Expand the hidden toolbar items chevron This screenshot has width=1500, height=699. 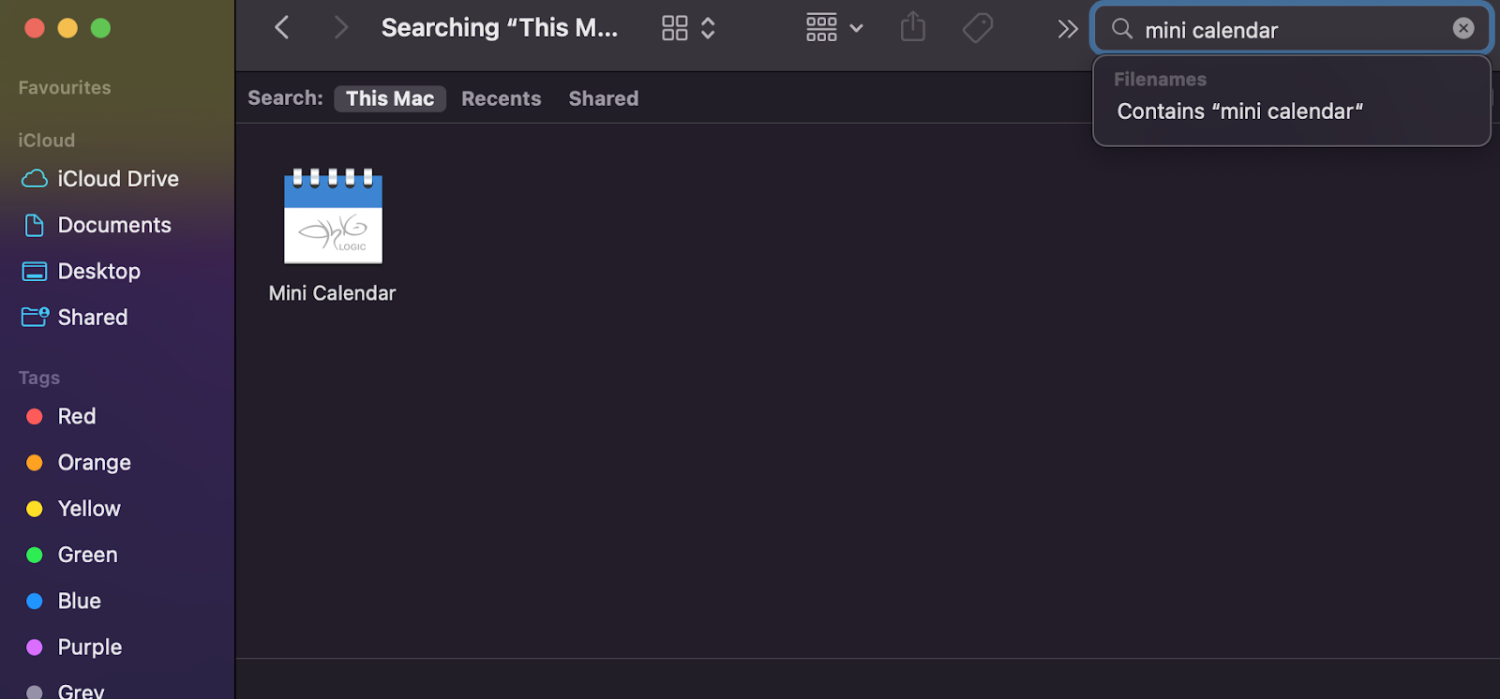click(1066, 27)
